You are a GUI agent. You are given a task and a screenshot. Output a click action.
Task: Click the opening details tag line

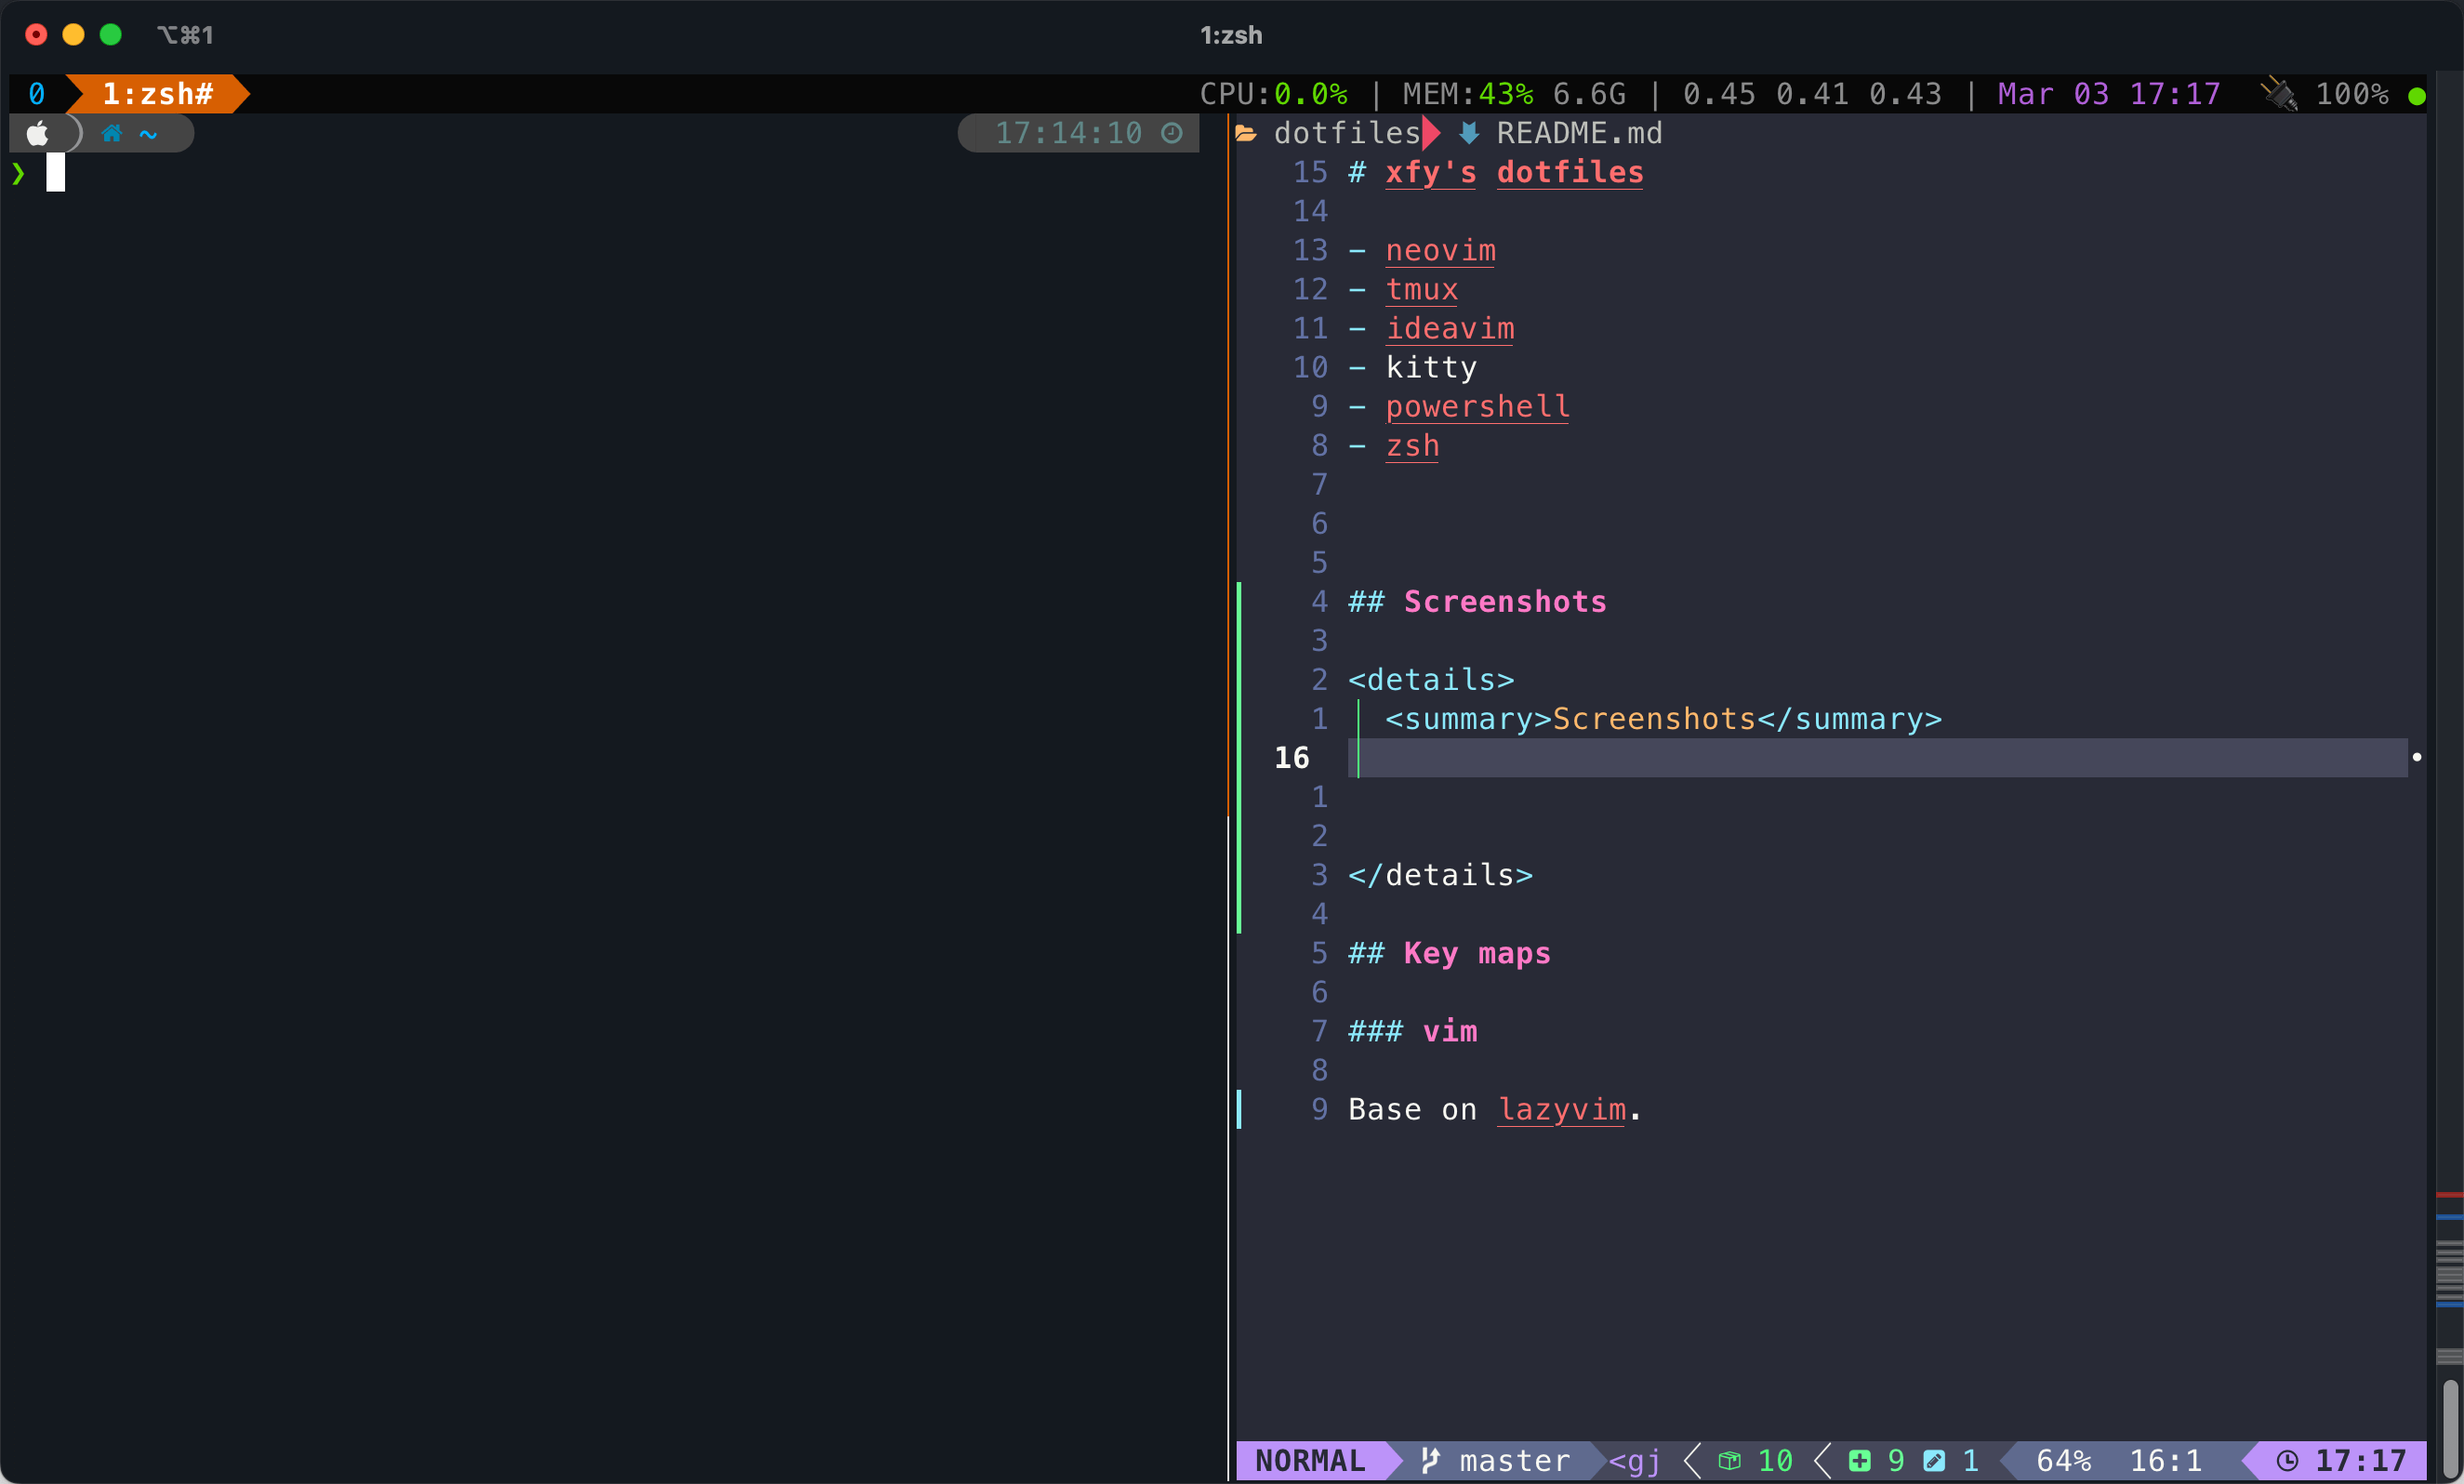[x=1430, y=680]
